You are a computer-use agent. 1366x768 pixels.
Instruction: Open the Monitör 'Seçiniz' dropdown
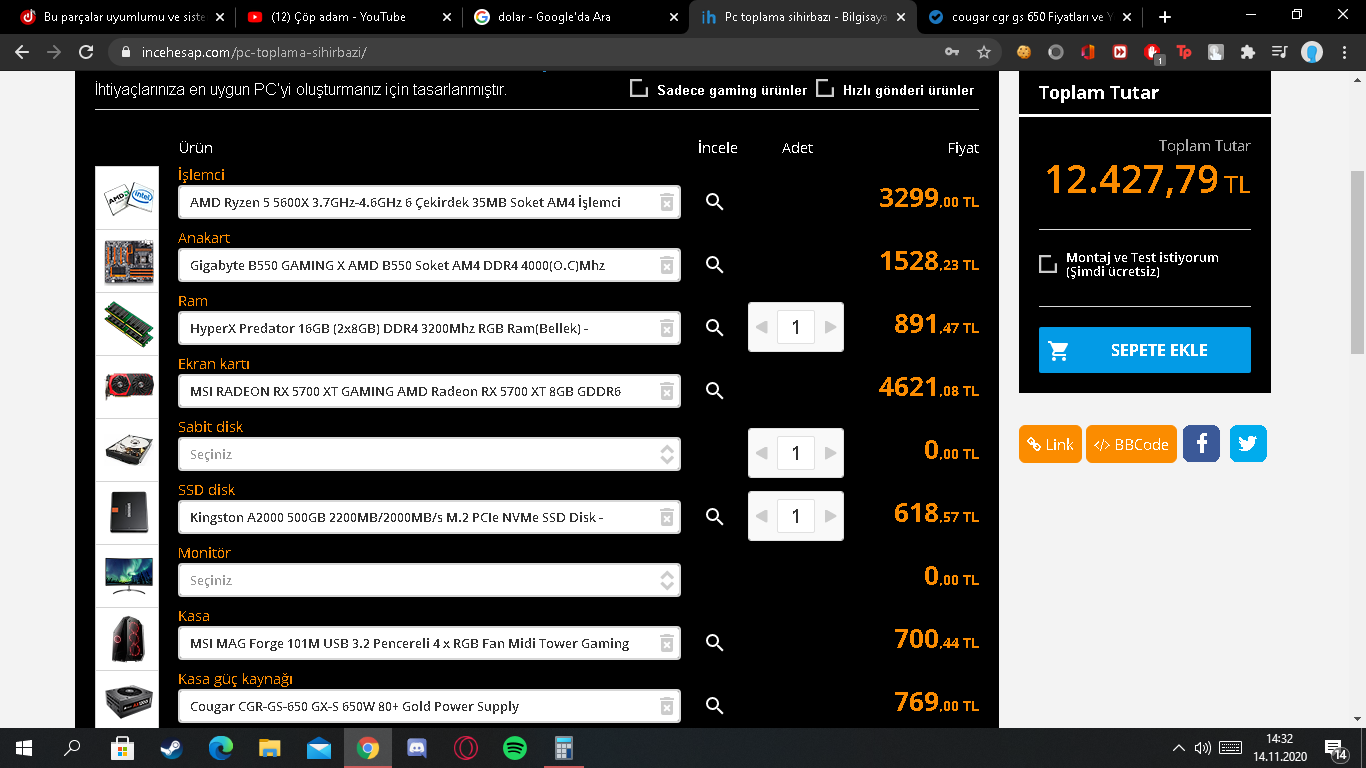click(x=429, y=580)
